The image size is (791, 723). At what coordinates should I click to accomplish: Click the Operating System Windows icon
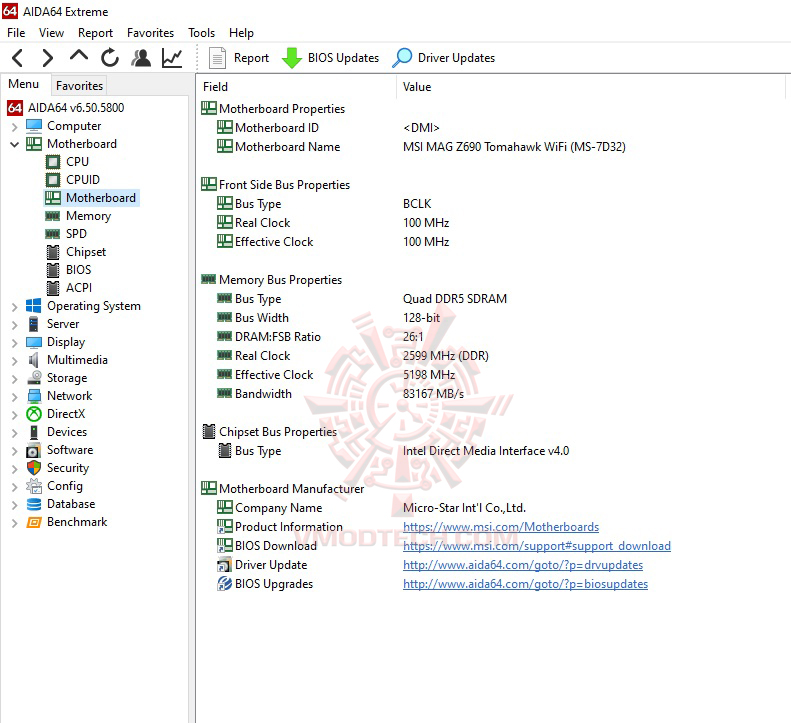(34, 306)
